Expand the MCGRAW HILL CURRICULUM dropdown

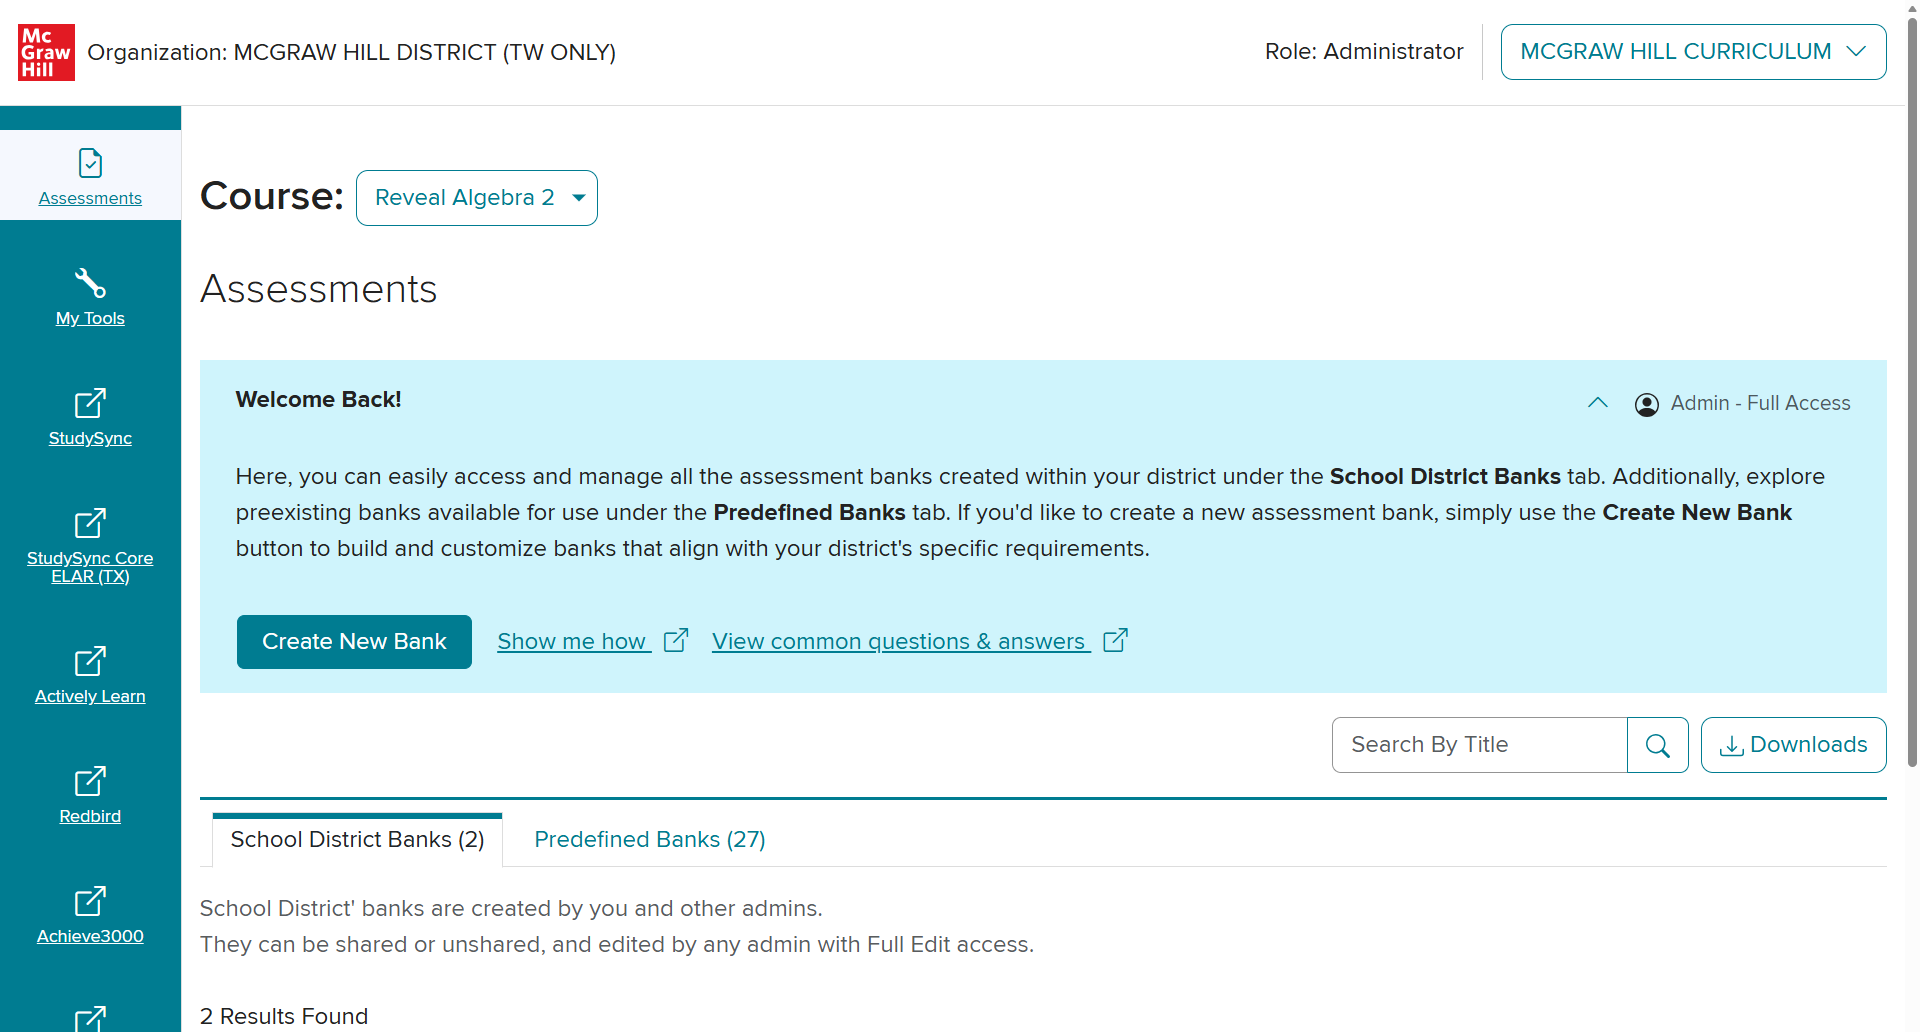pyautogui.click(x=1693, y=52)
